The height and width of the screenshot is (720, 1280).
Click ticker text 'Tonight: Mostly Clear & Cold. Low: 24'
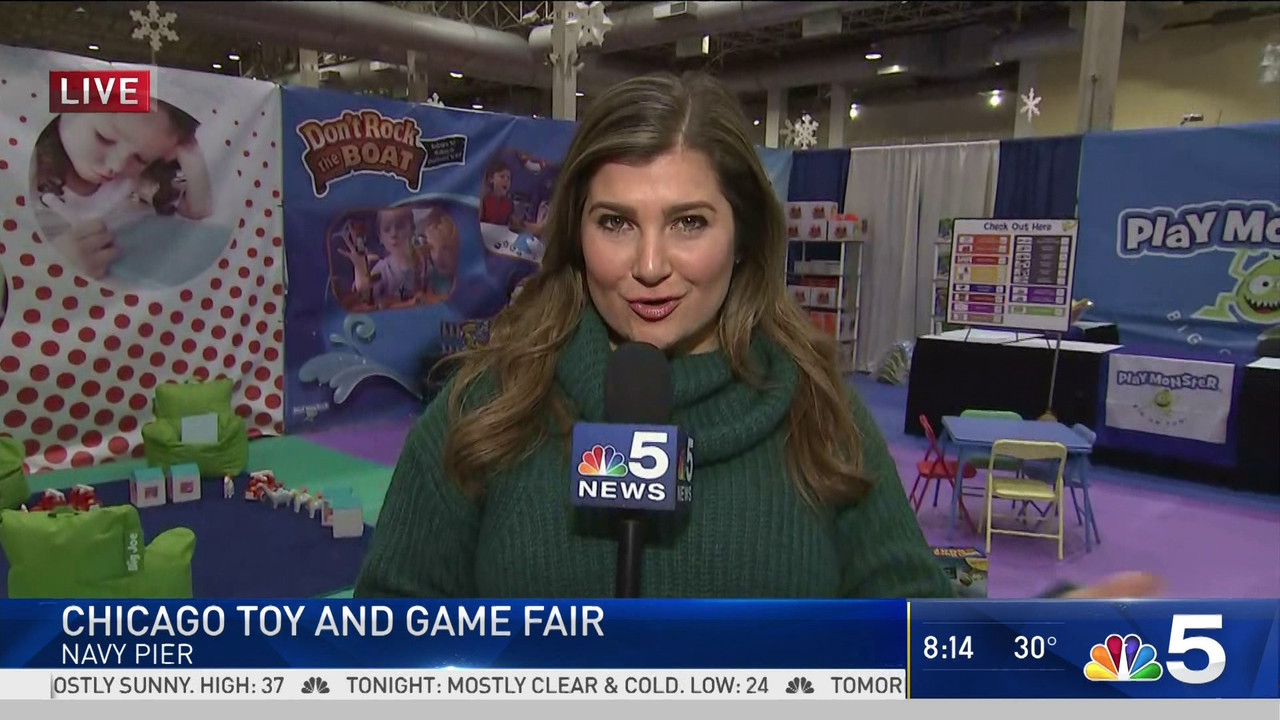tap(557, 686)
